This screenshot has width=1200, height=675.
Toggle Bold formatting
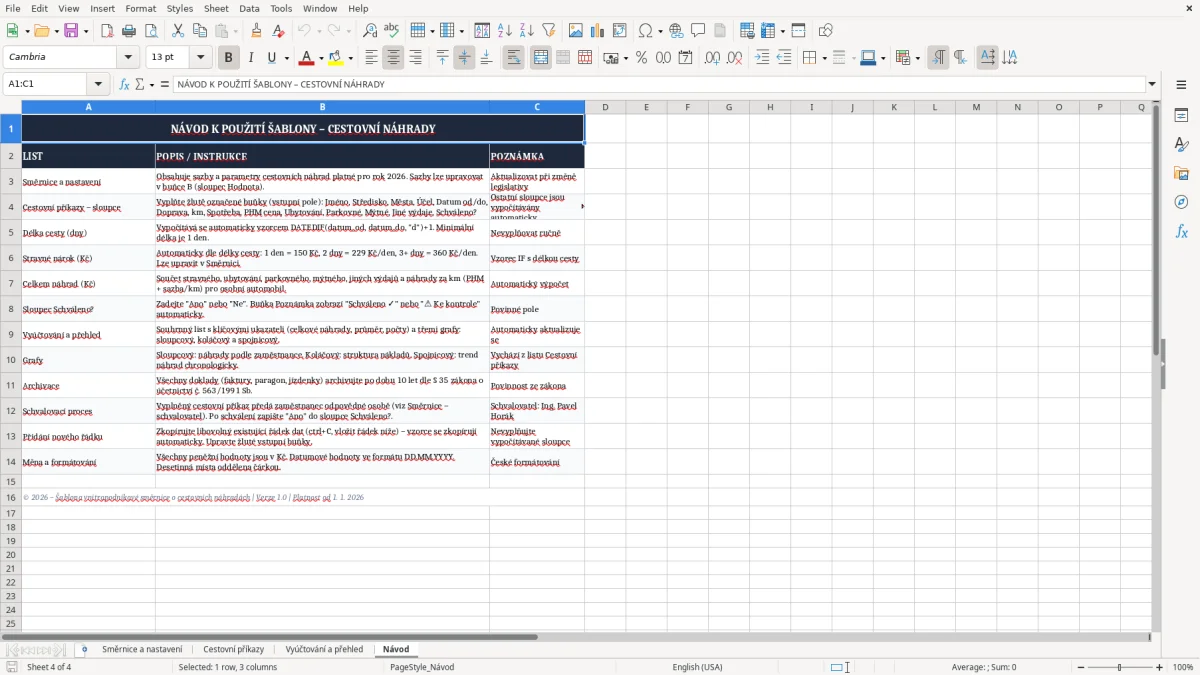[229, 58]
